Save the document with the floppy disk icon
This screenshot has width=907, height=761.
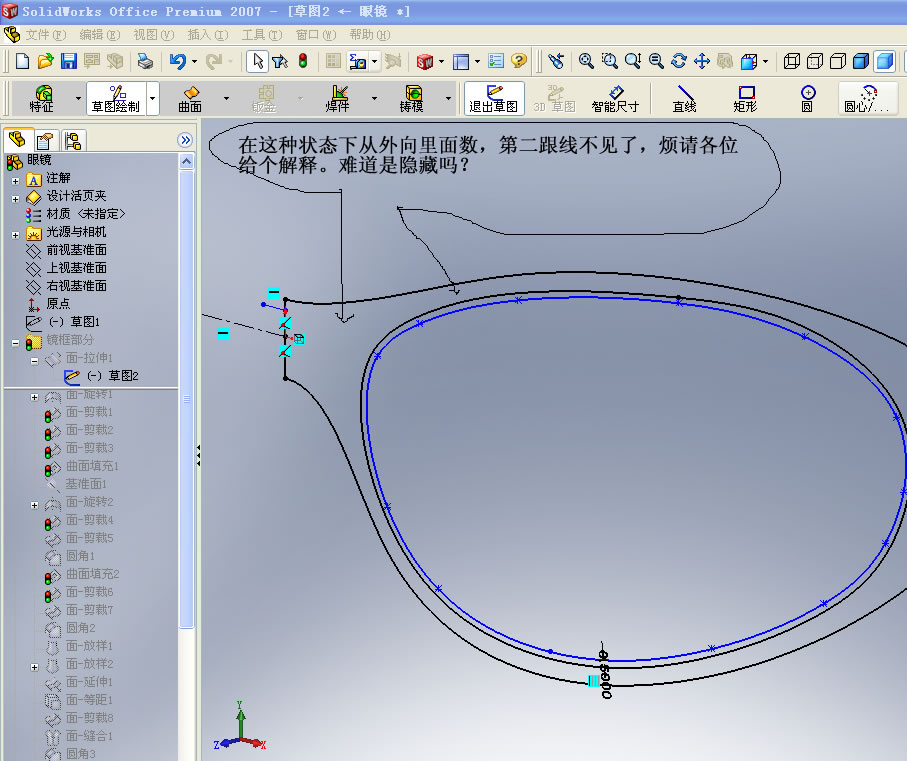tap(69, 61)
